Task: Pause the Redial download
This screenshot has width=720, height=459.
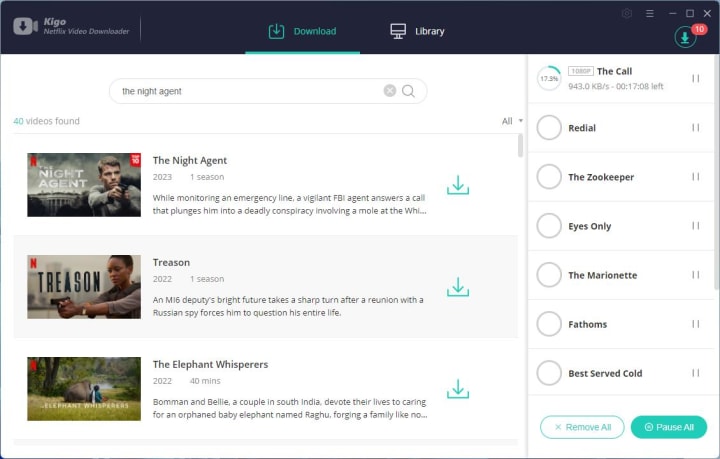Action: coord(696,128)
